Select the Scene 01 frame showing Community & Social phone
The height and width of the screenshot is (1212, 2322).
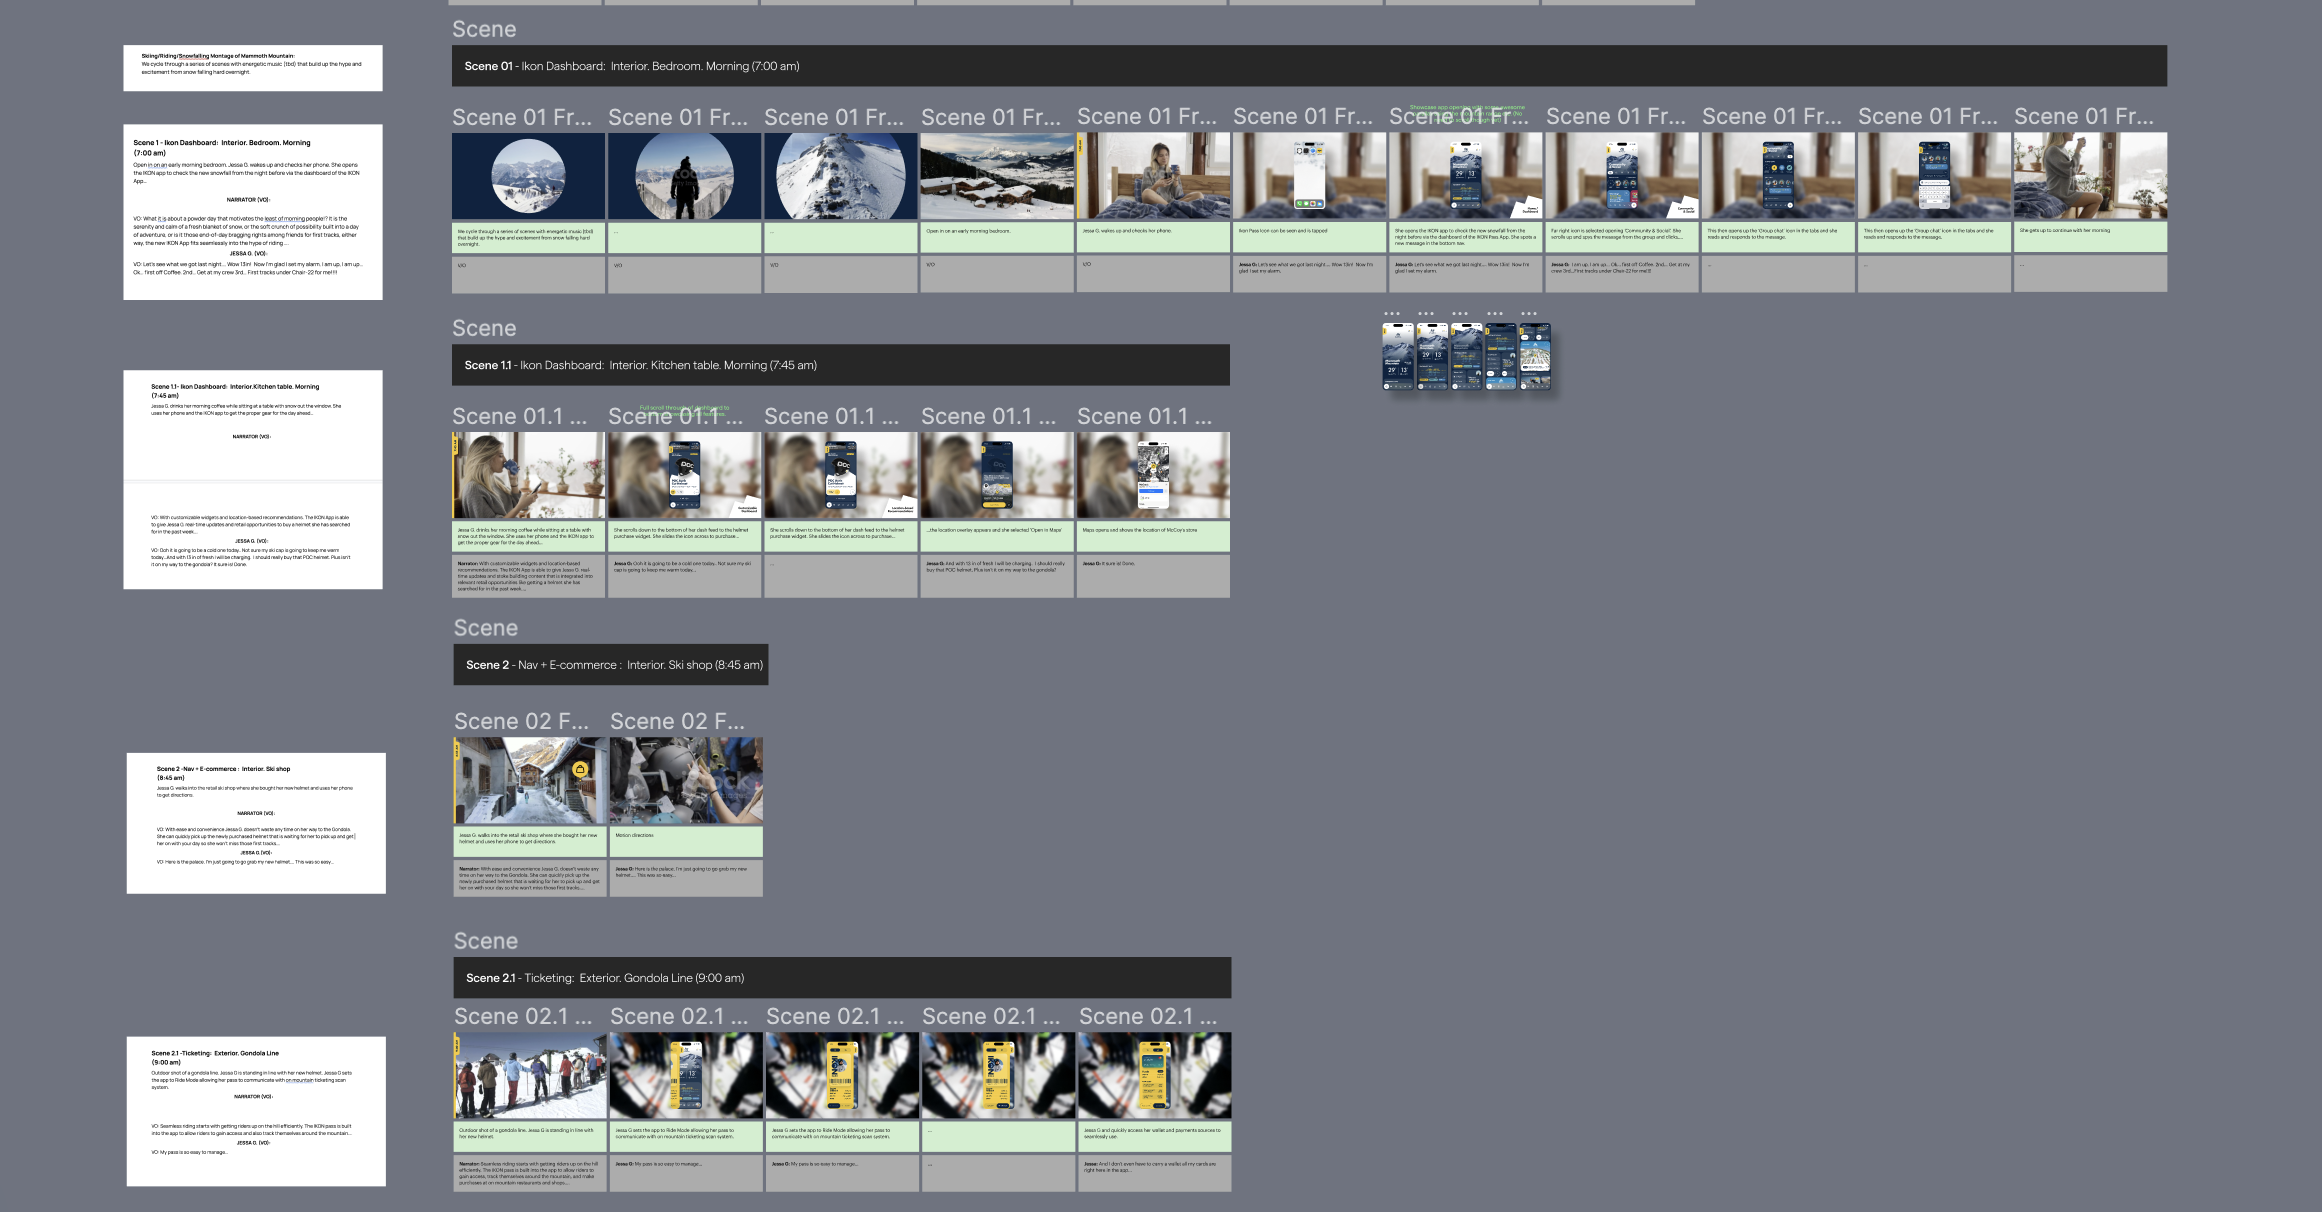coord(1622,176)
